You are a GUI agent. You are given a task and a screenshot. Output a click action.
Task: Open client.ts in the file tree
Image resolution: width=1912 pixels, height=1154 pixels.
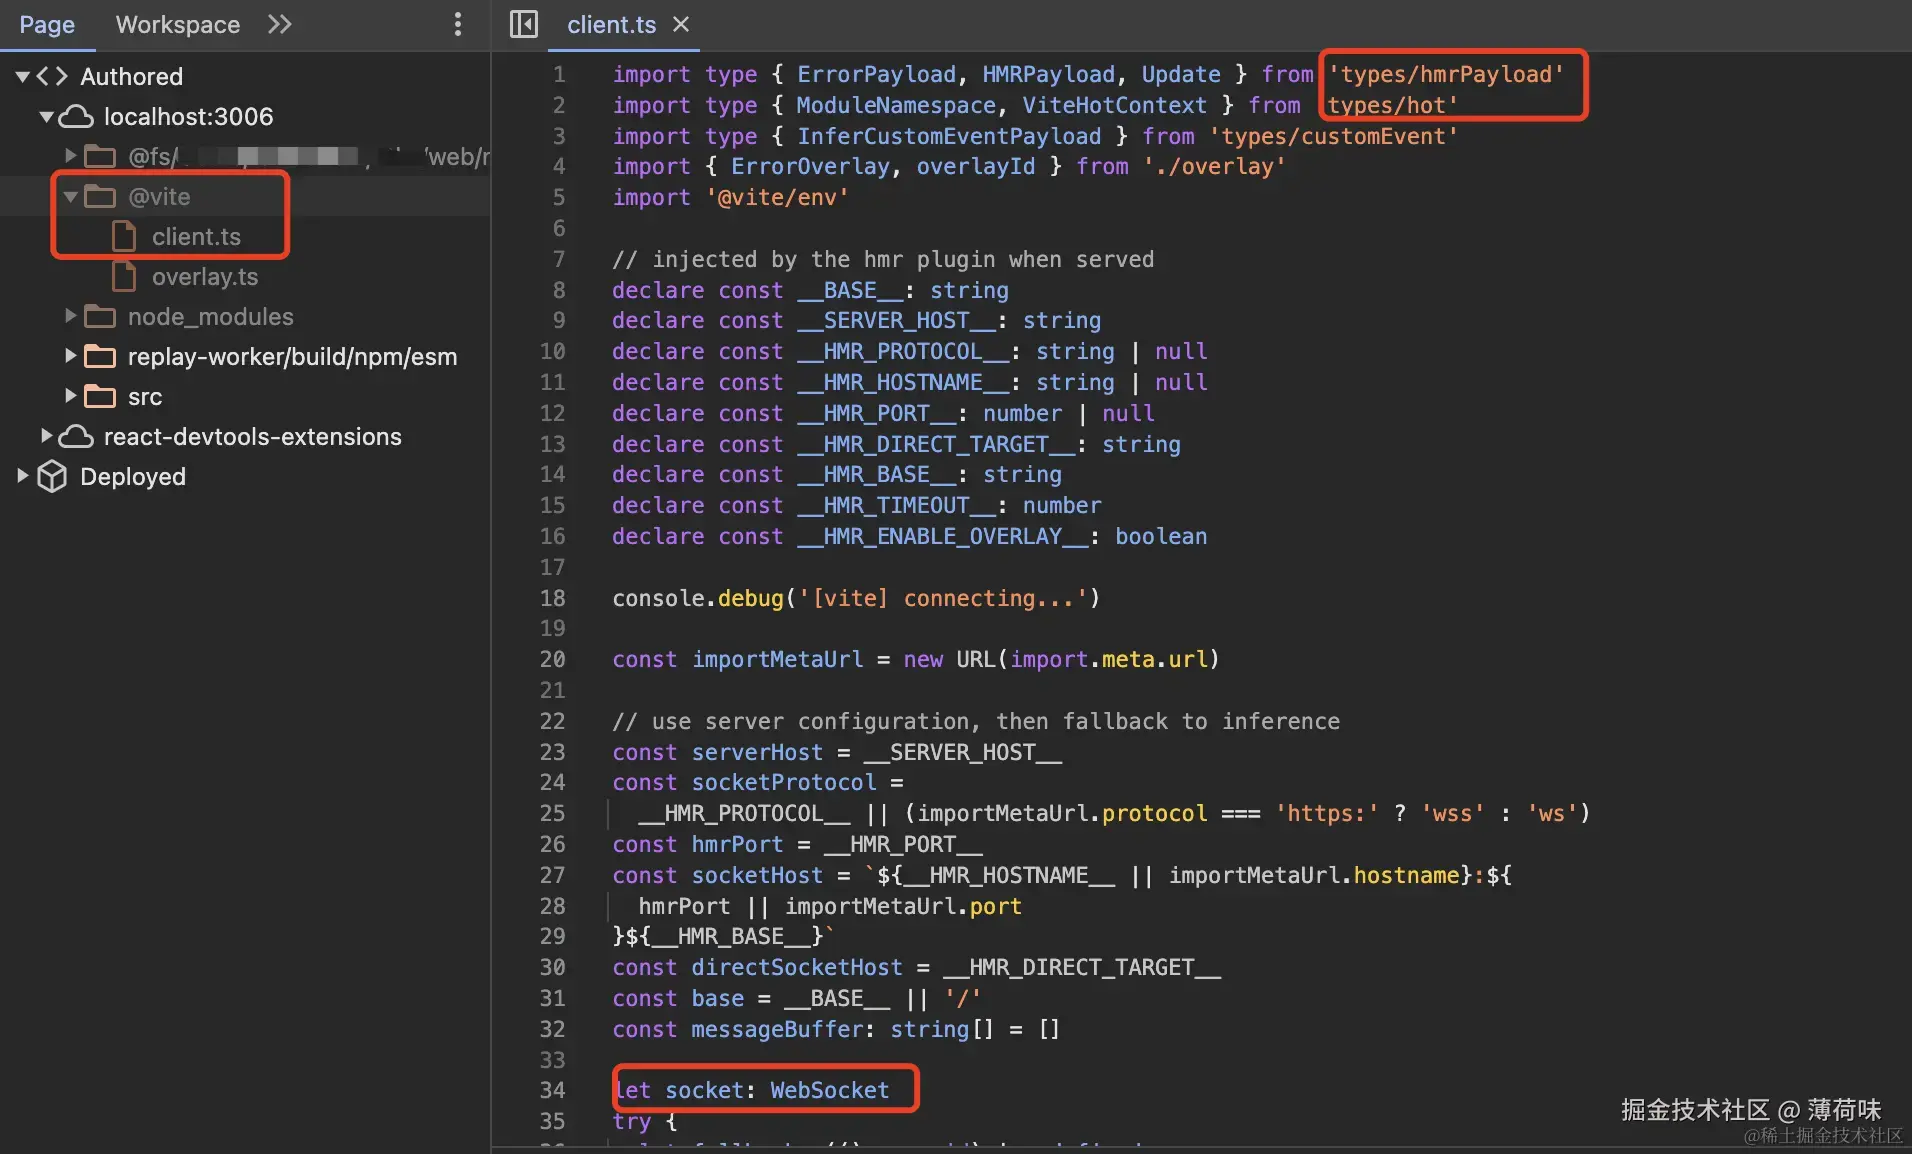[x=196, y=237]
